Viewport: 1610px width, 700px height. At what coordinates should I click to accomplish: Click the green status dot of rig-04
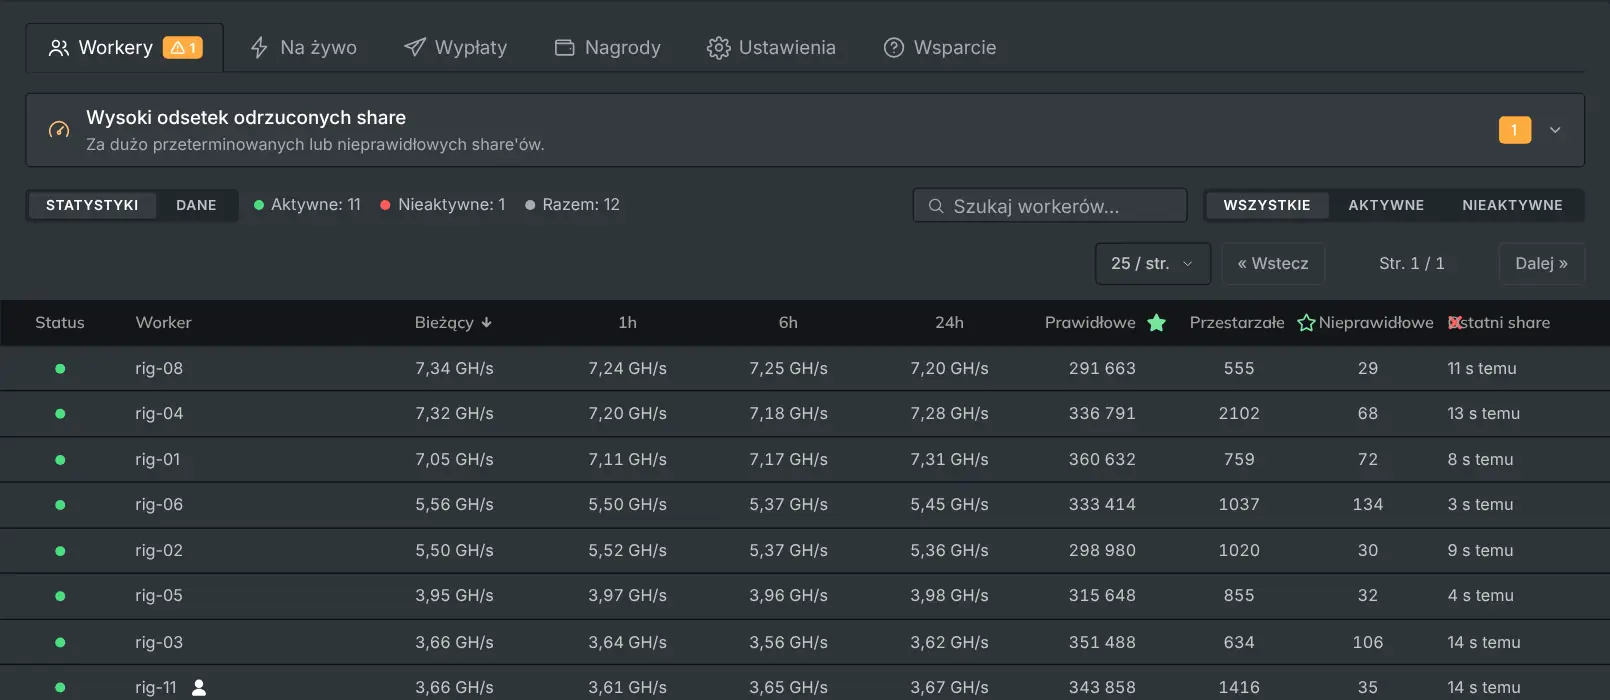coord(60,414)
